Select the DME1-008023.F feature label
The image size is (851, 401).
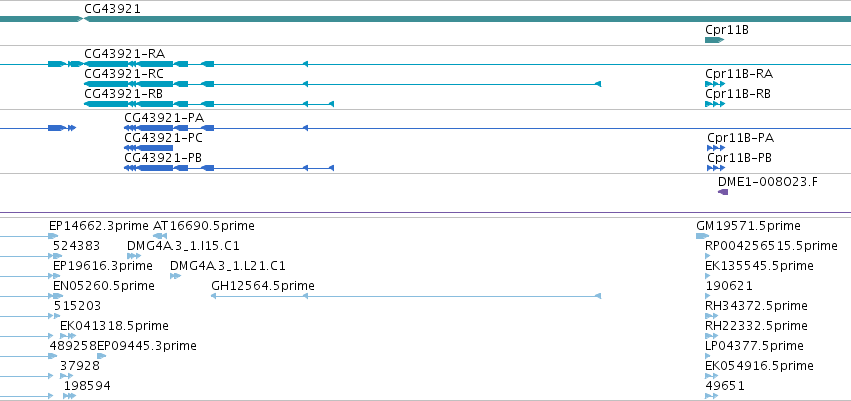pyautogui.click(x=767, y=182)
